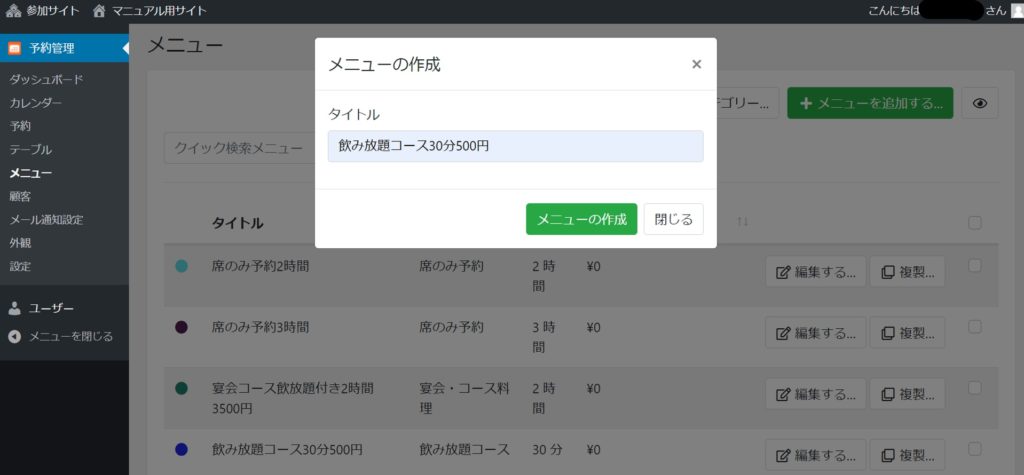This screenshot has height=475, width=1024.
Task: Click the user avatar in top-right corner
Action: point(1016,11)
